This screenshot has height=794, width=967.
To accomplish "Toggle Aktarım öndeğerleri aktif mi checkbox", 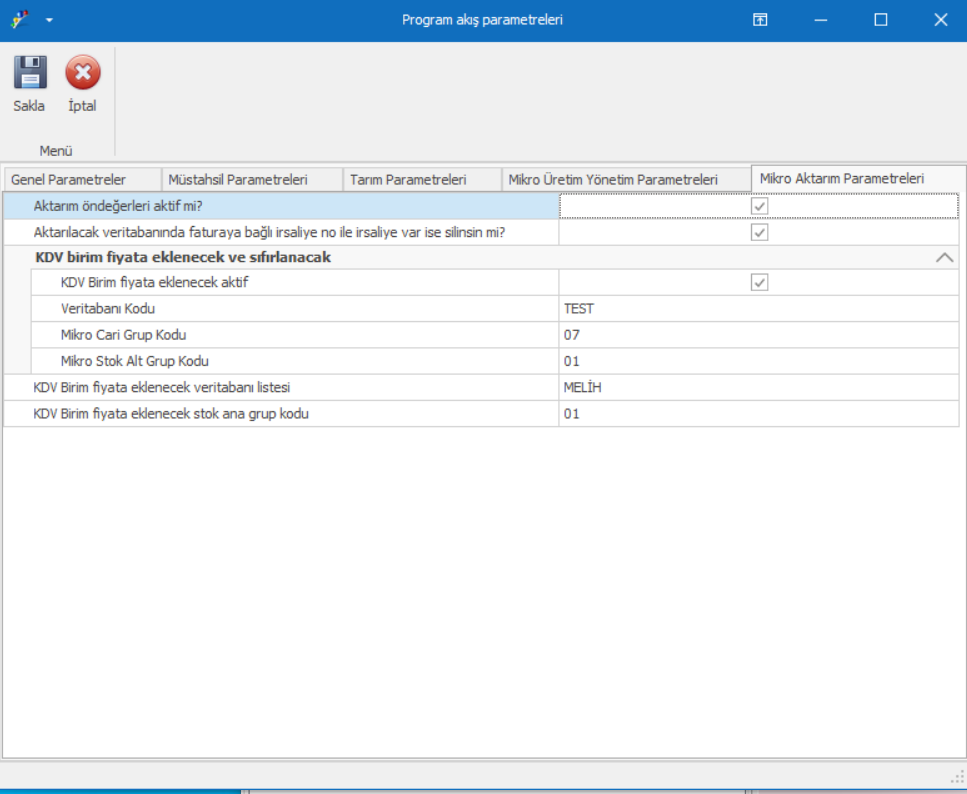I will 759,206.
